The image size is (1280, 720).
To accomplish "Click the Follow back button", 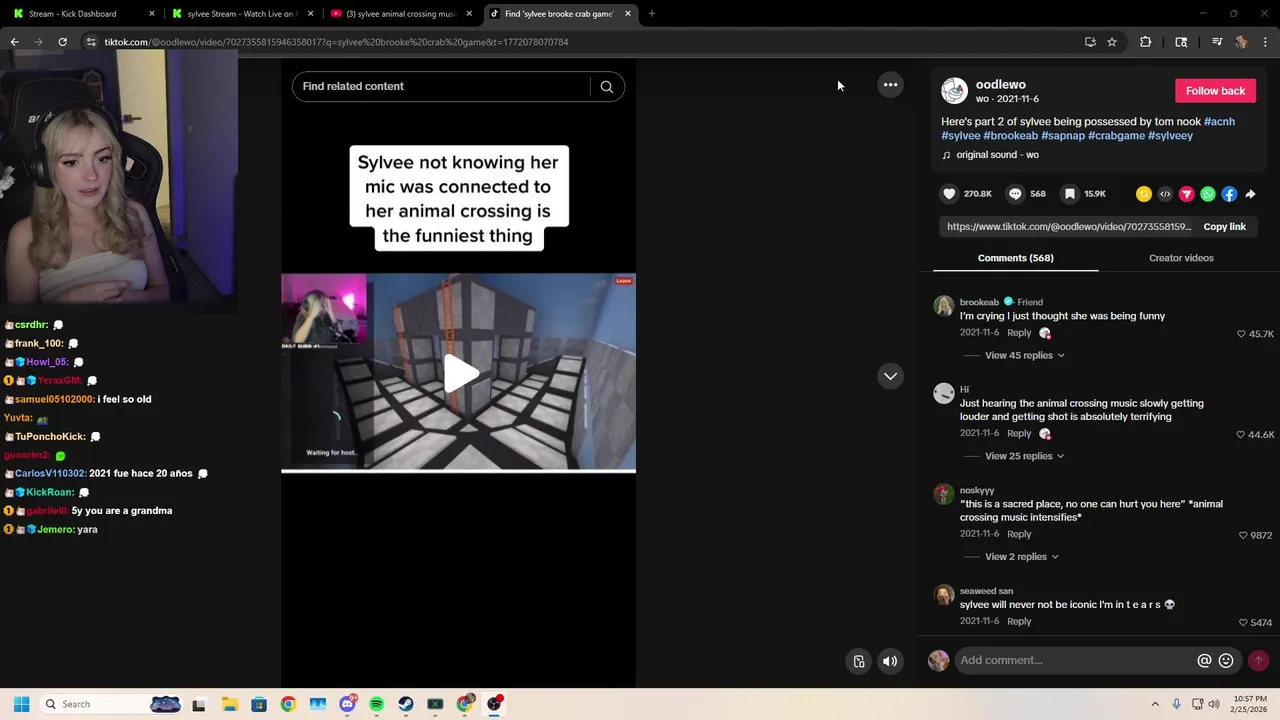I will pyautogui.click(x=1215, y=91).
